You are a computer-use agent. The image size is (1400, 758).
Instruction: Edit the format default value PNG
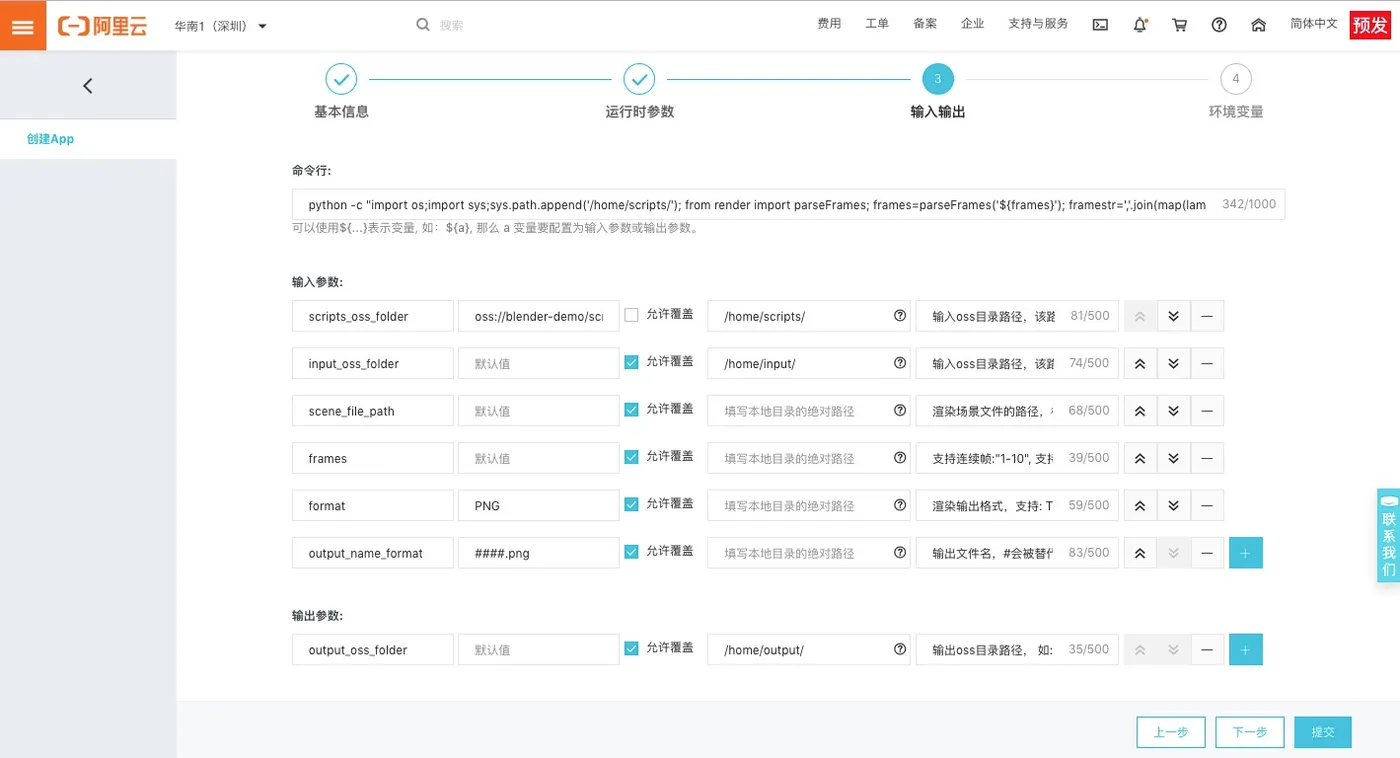click(539, 505)
